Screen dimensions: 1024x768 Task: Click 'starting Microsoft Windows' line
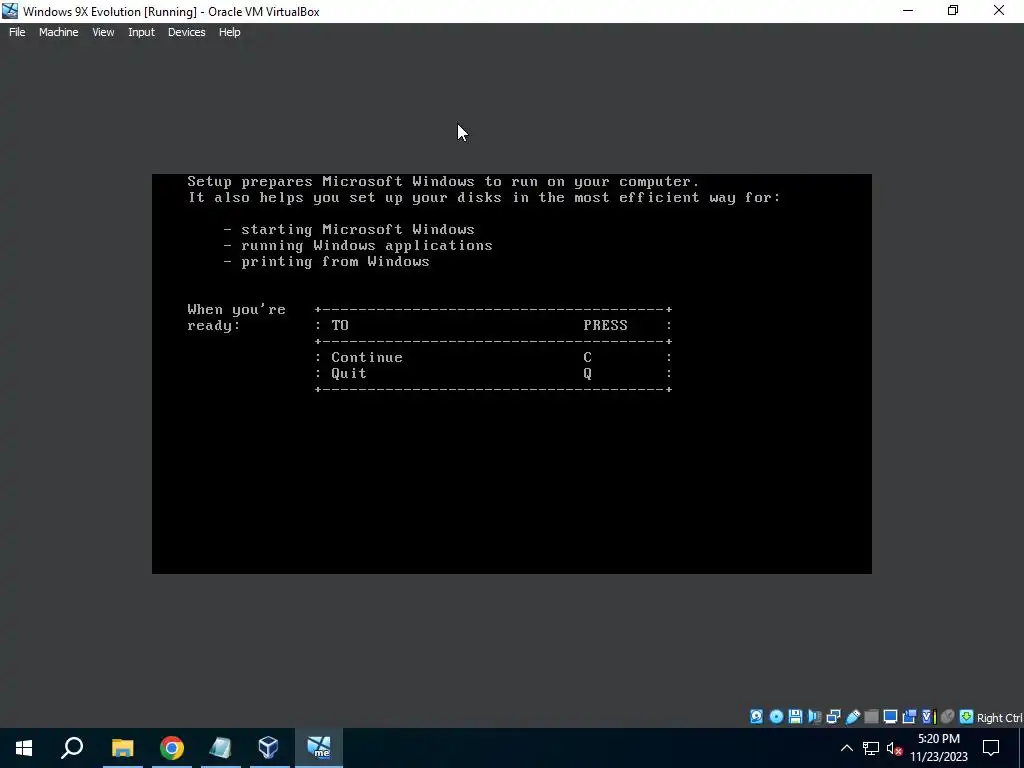[358, 229]
